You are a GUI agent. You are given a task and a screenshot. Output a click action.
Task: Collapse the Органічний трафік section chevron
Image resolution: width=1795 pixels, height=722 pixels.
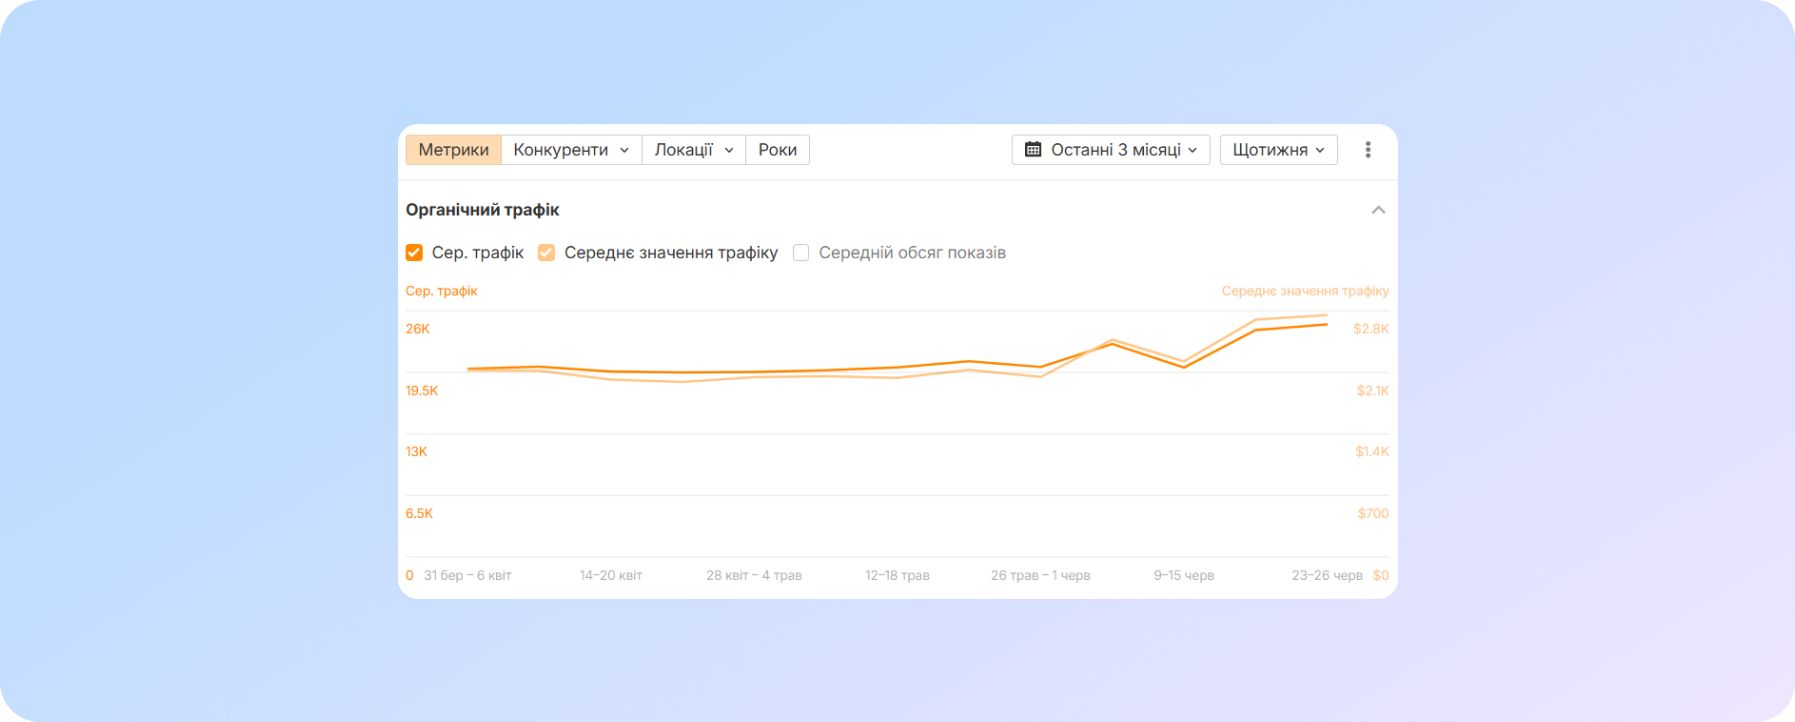click(1377, 210)
